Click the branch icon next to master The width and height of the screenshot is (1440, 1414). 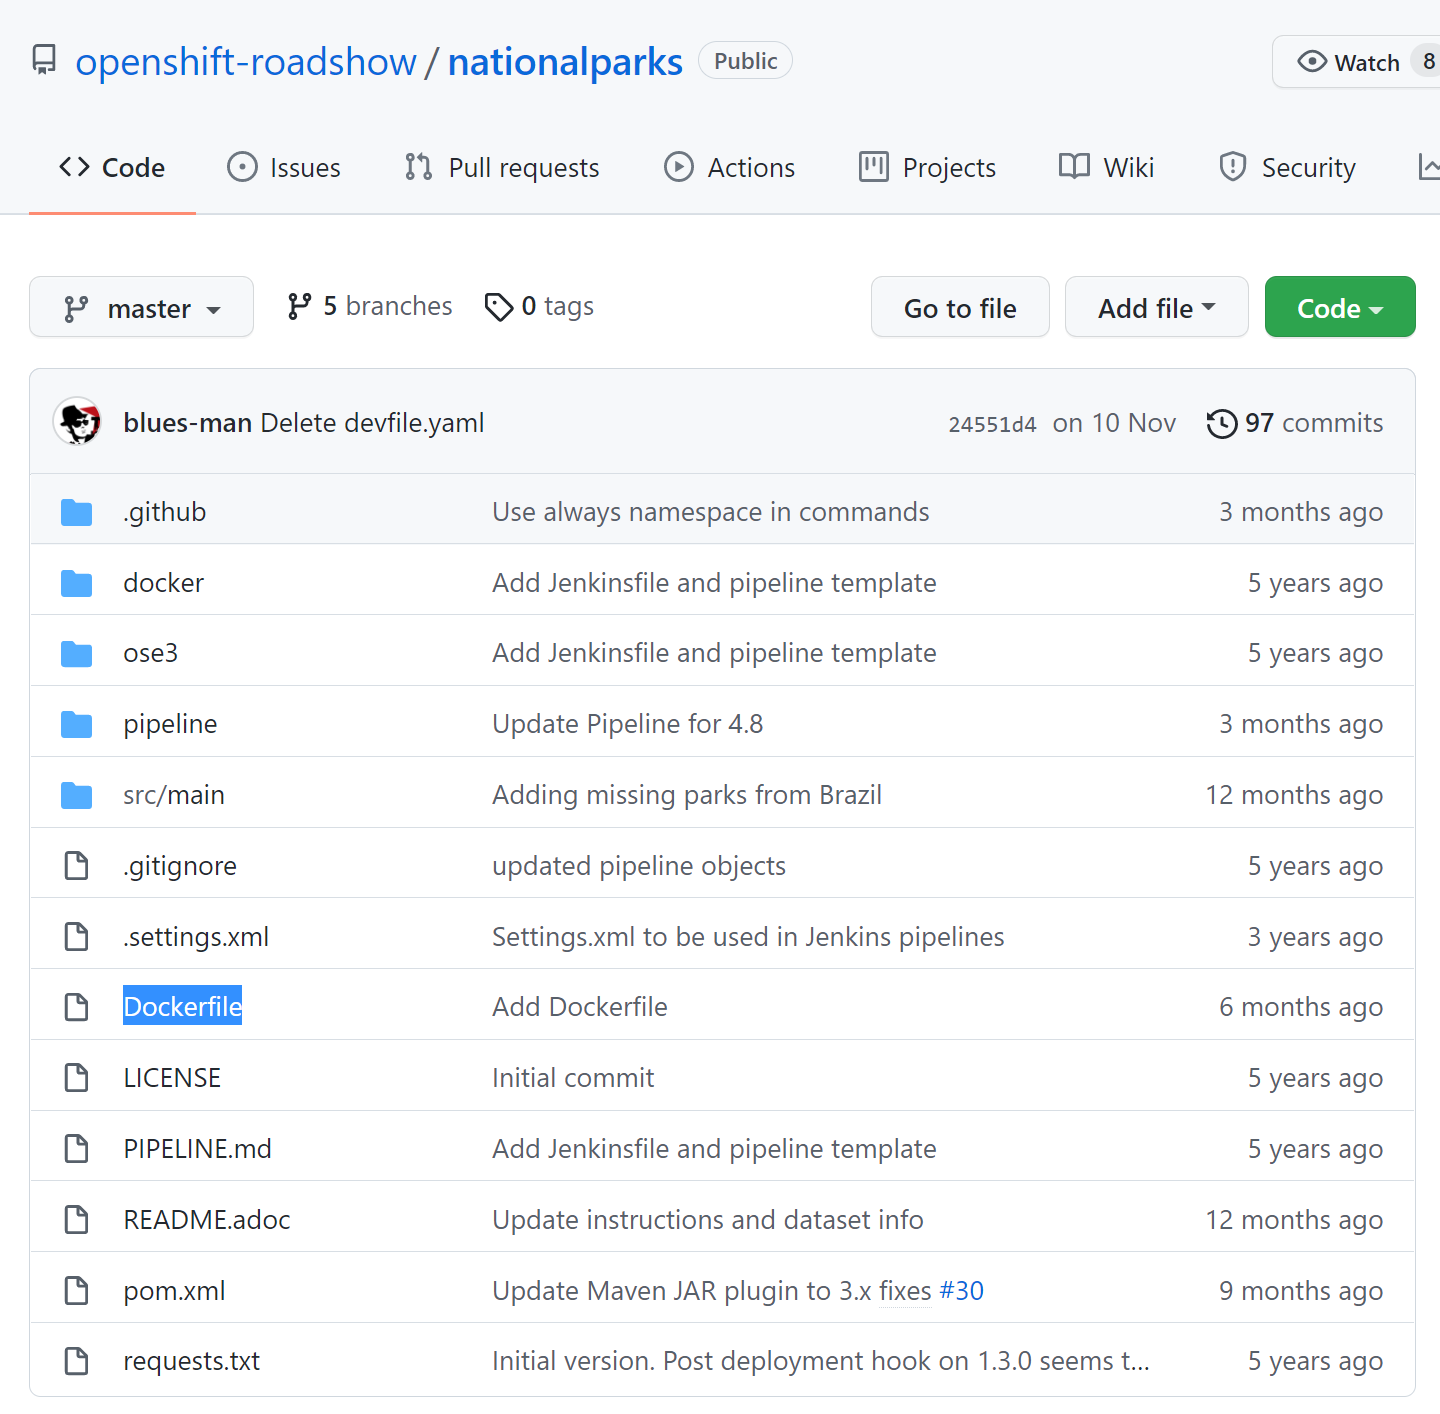tap(75, 308)
